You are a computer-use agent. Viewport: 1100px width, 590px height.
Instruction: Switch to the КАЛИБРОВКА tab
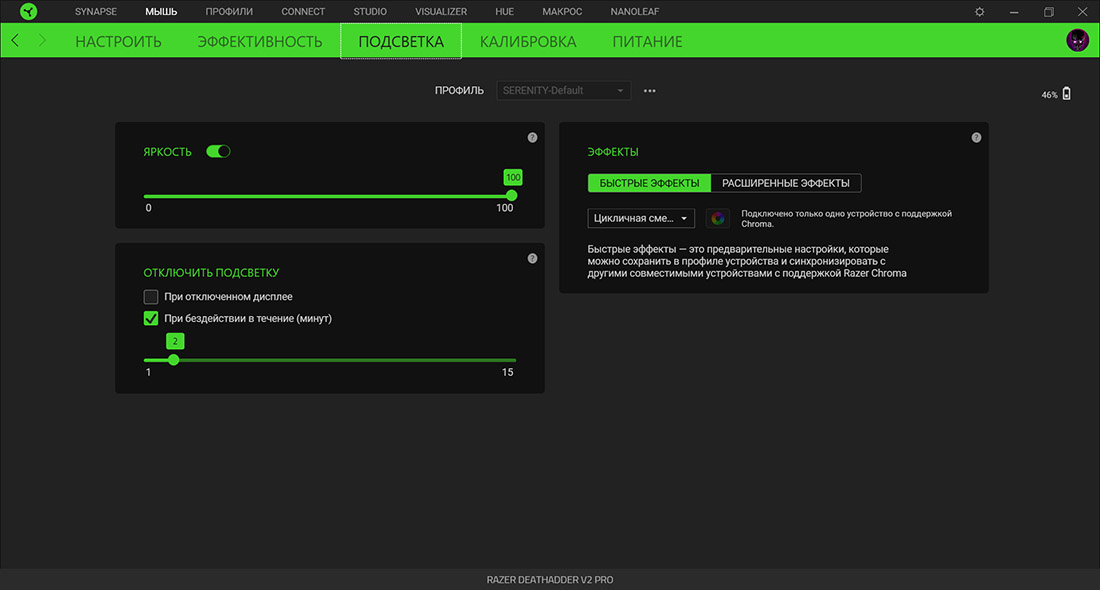tap(528, 41)
